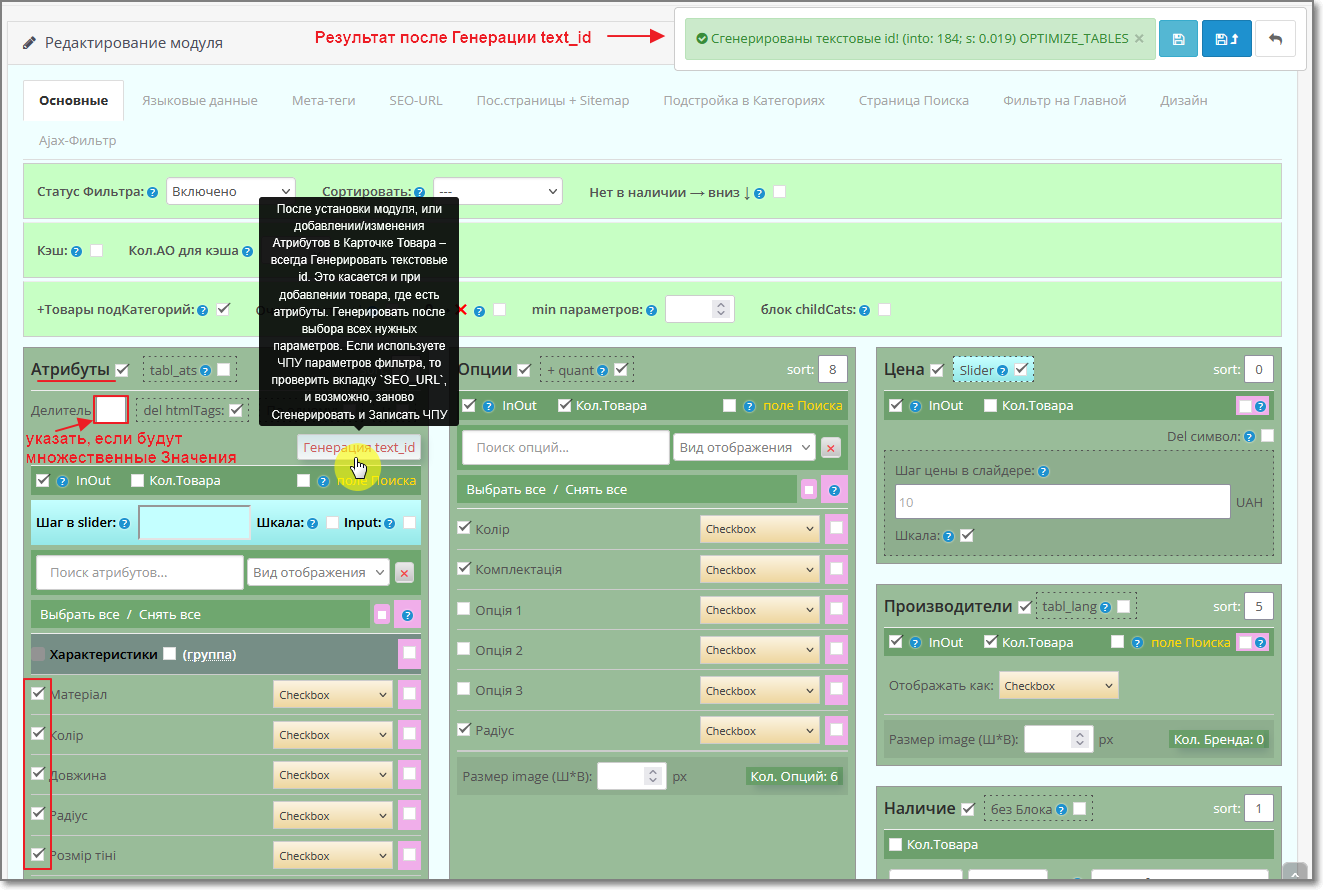
Task: Toggle the Нет в наличии вниз checkbox
Action: pyautogui.click(x=779, y=192)
